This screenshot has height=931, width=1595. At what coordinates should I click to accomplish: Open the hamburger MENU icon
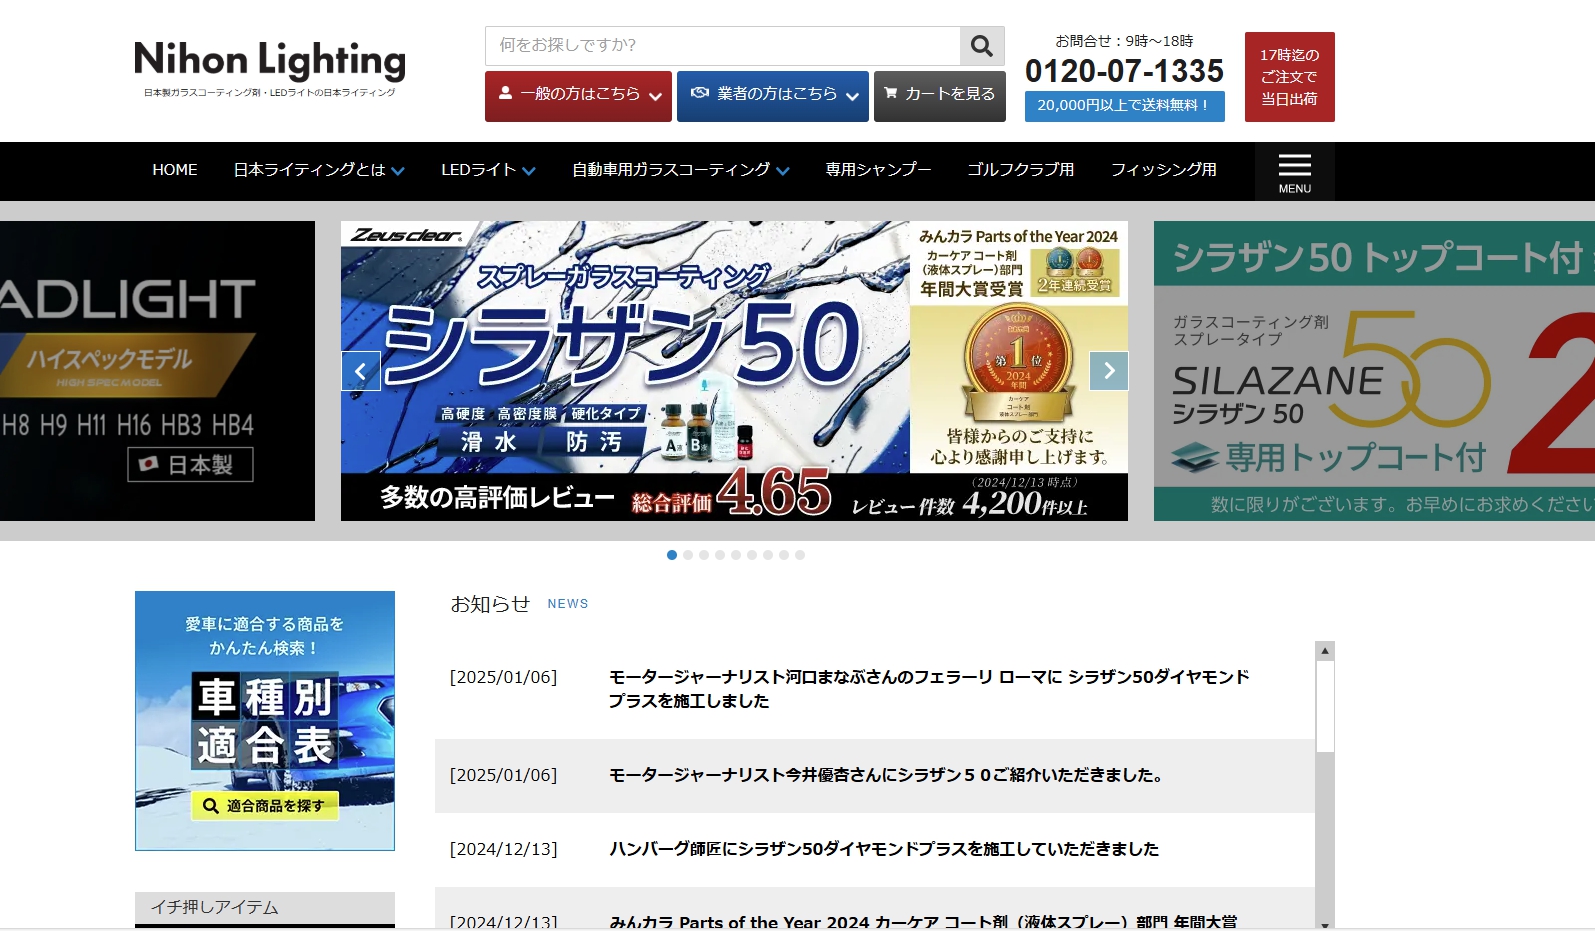tap(1294, 172)
